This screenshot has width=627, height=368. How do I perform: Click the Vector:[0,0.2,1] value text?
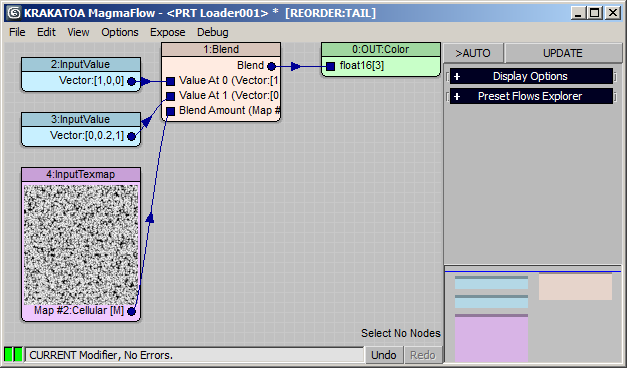tap(87, 136)
